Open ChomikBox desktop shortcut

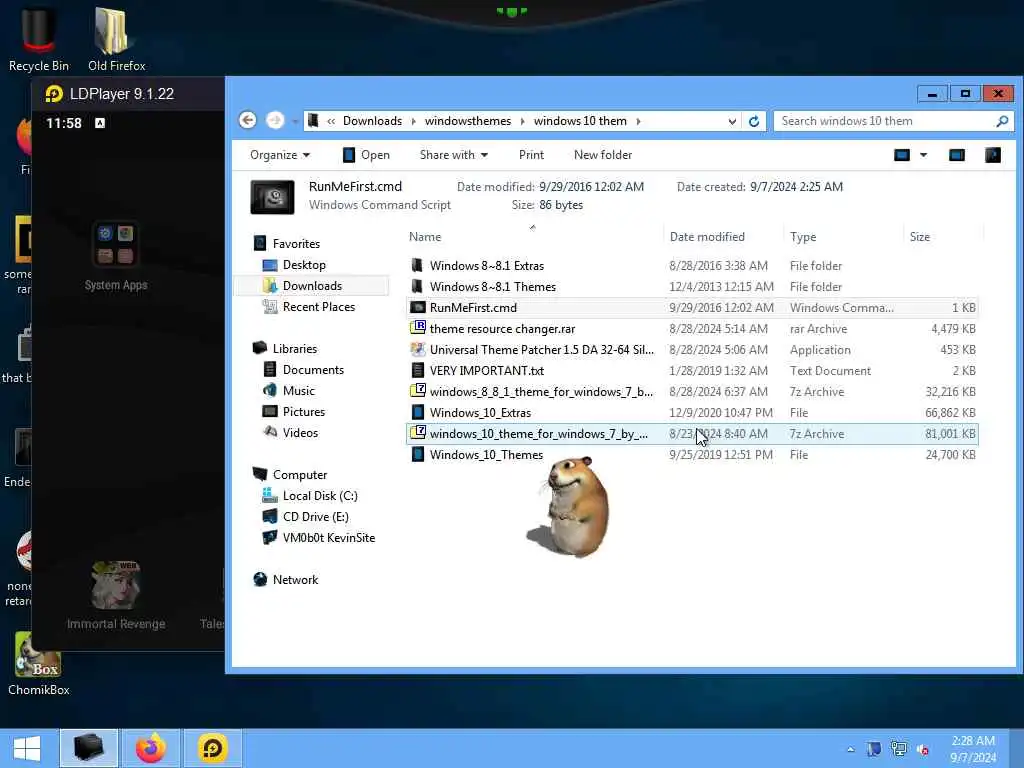click(x=39, y=664)
